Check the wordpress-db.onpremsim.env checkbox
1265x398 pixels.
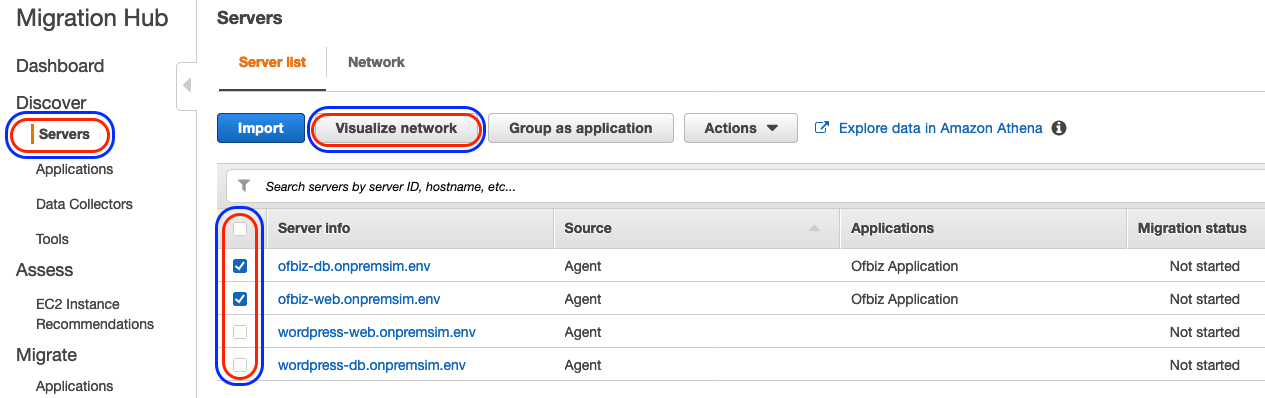tap(240, 365)
